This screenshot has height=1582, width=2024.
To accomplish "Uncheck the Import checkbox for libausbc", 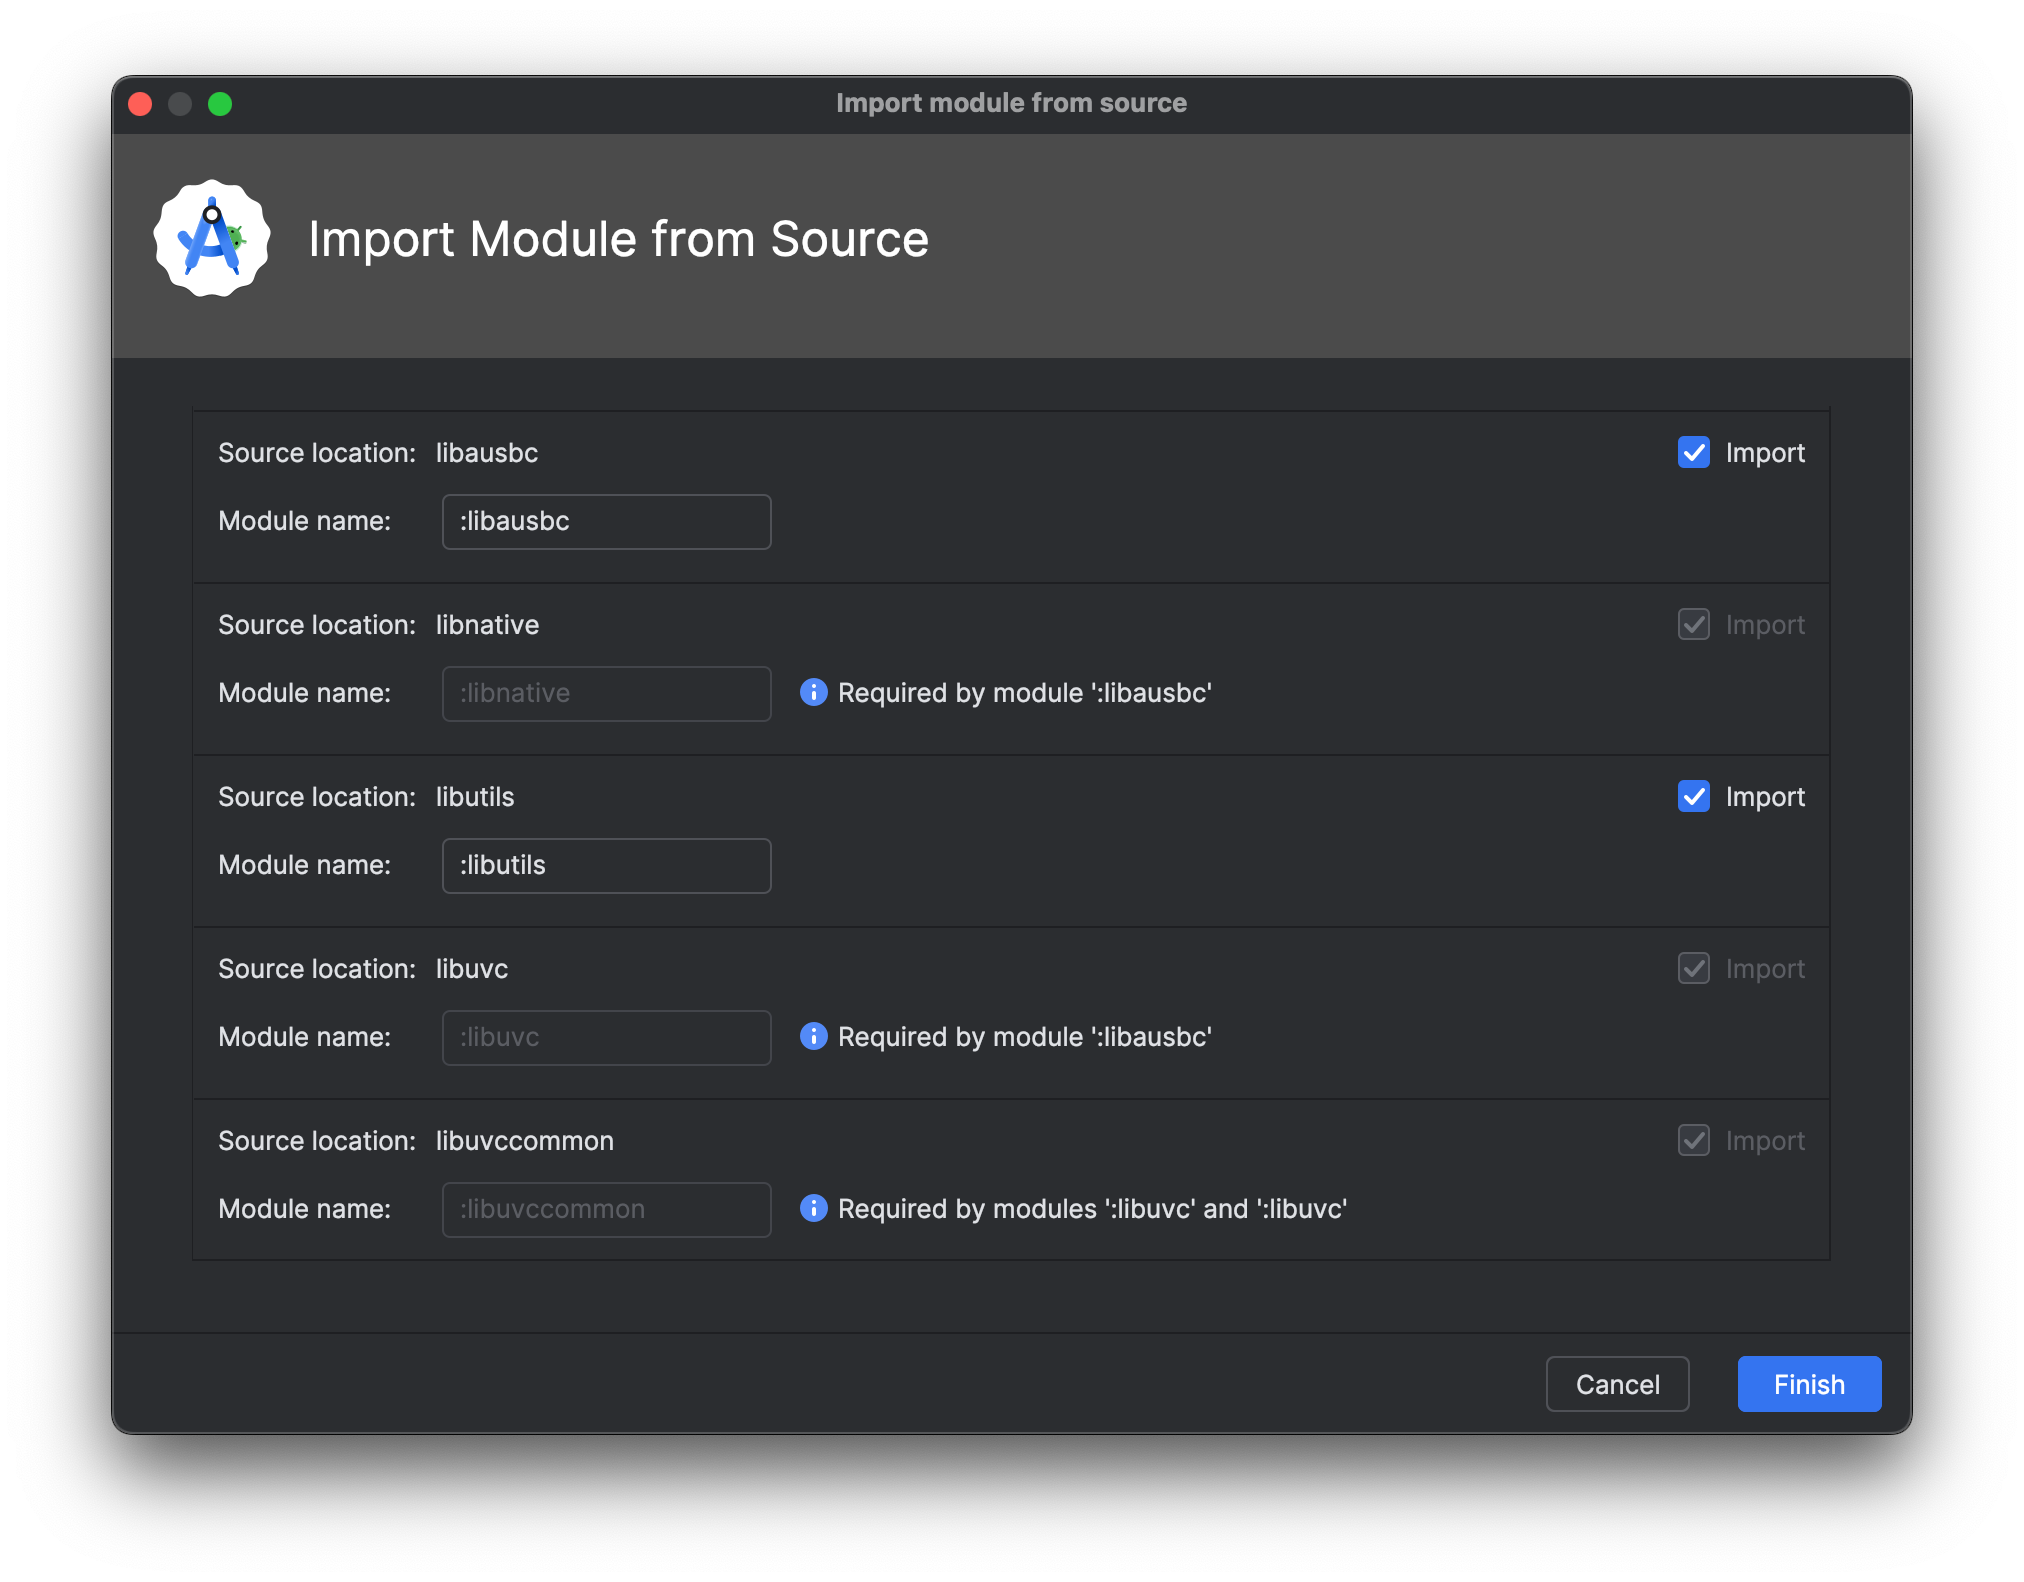I will 1694,452.
